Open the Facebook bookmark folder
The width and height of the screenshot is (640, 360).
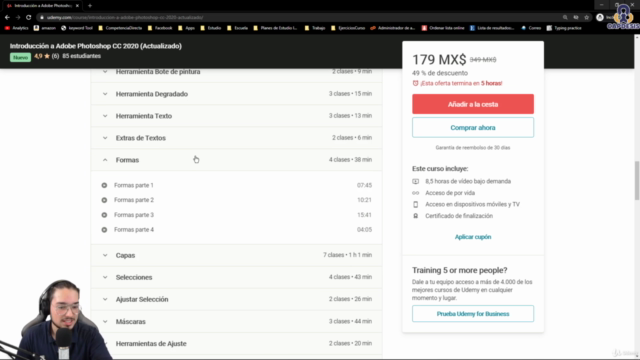[160, 28]
